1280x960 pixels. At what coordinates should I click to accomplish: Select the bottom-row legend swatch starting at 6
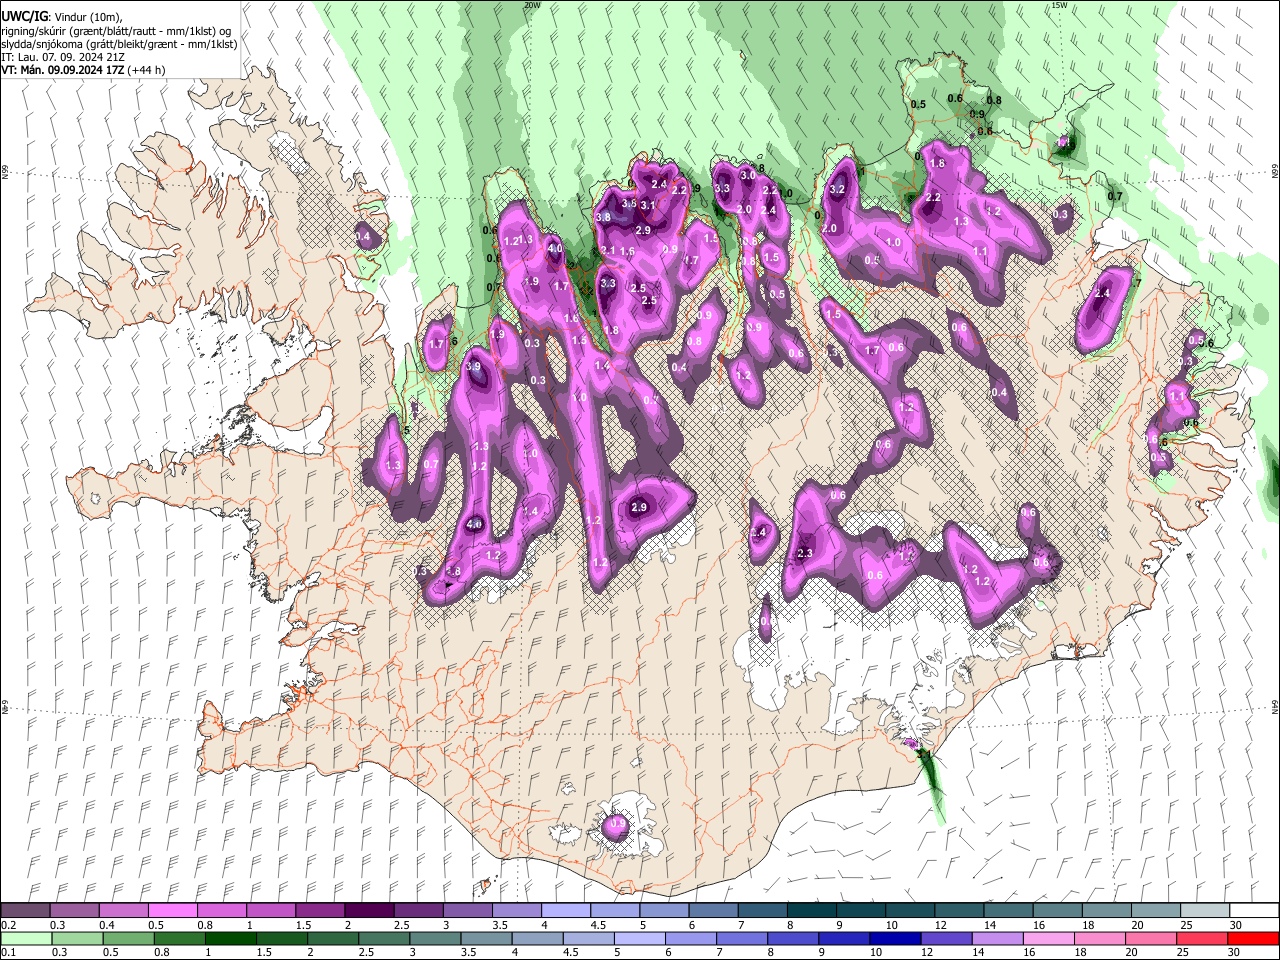[x=691, y=938]
